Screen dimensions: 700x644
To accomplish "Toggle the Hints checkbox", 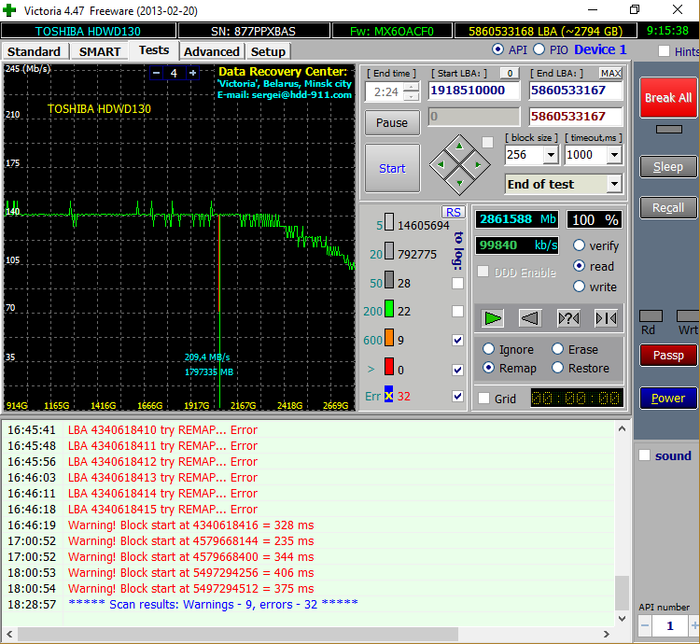I will [x=664, y=51].
